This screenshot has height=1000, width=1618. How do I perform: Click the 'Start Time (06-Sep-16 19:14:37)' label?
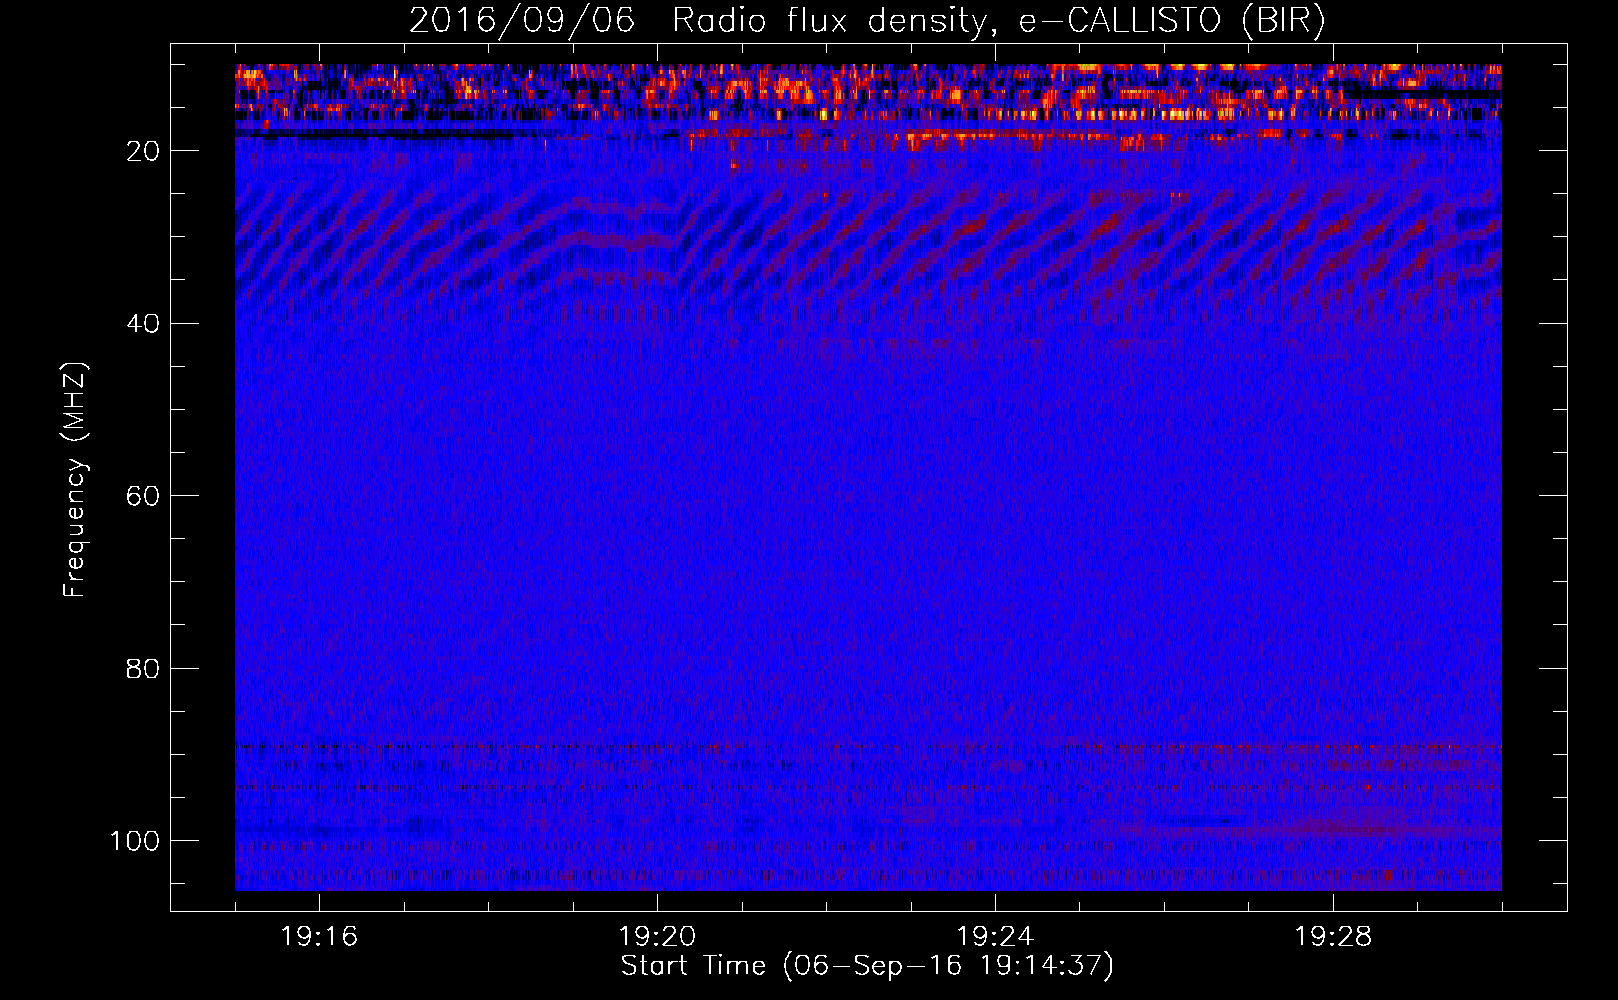[867, 966]
